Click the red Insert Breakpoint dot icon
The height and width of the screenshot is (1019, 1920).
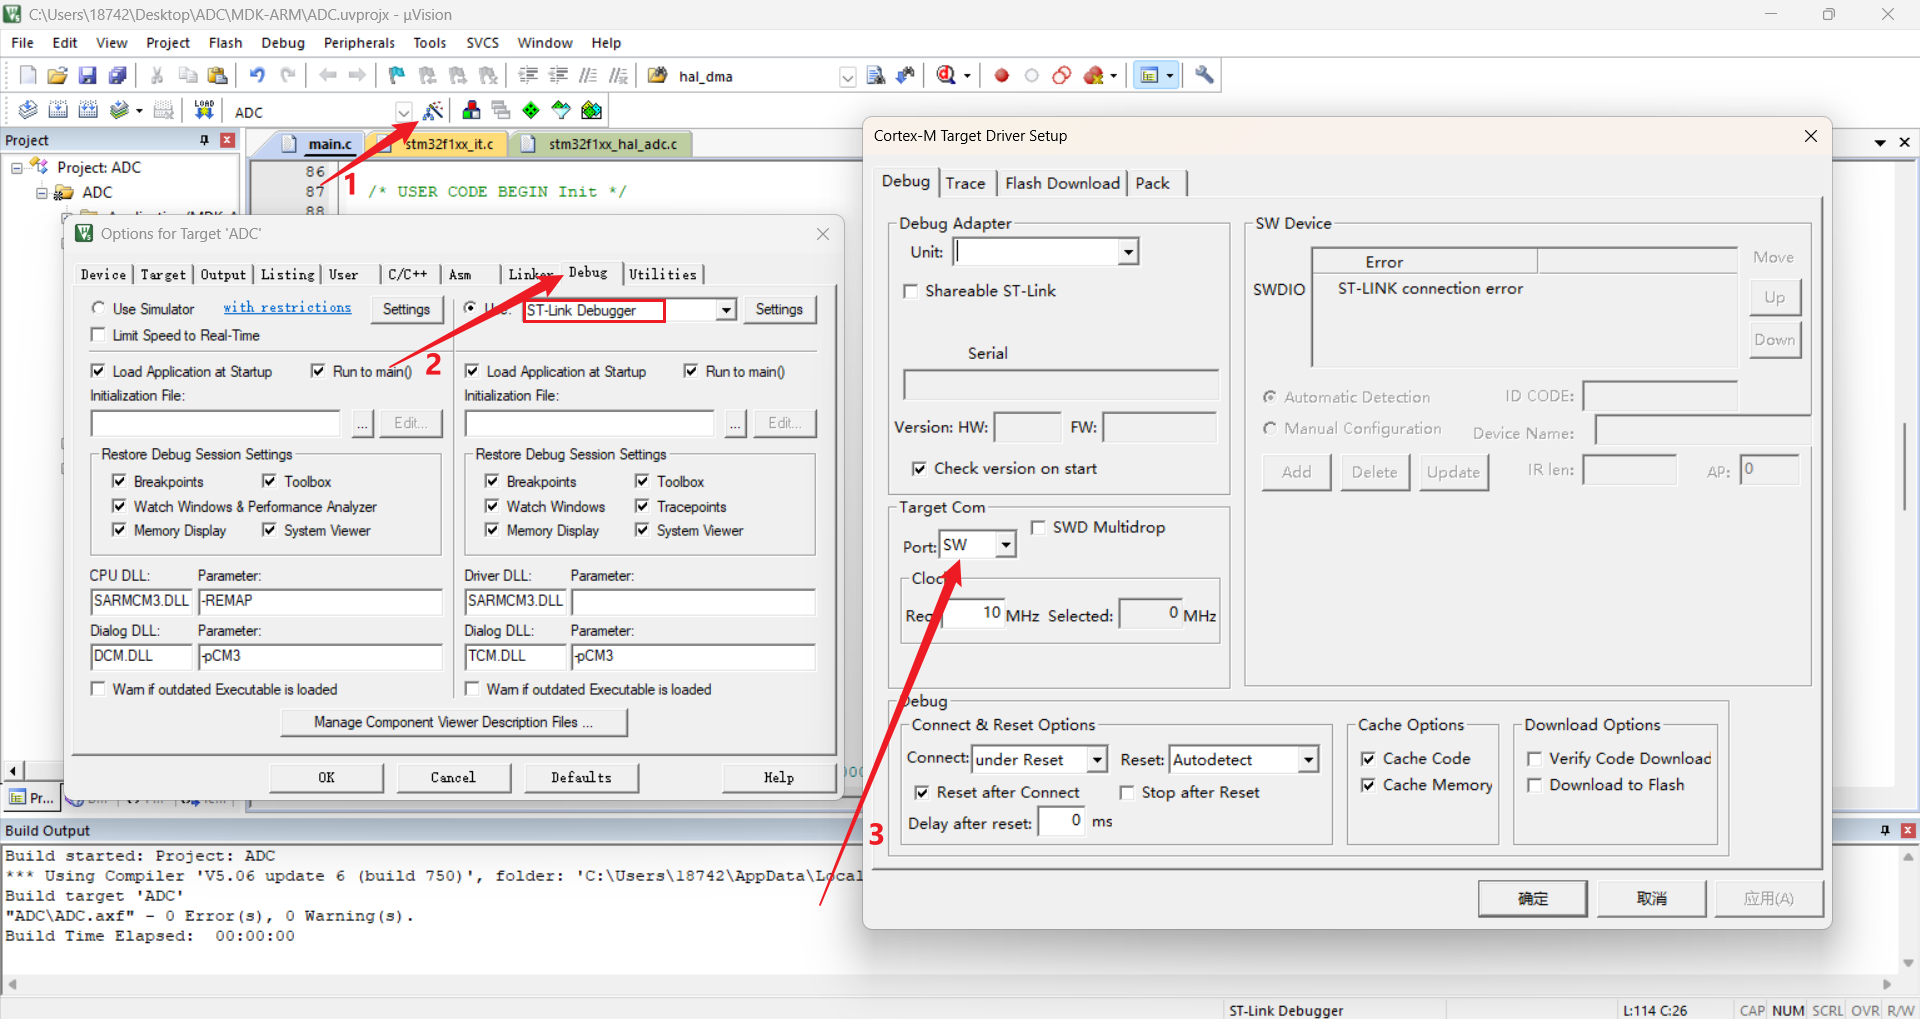point(1002,75)
